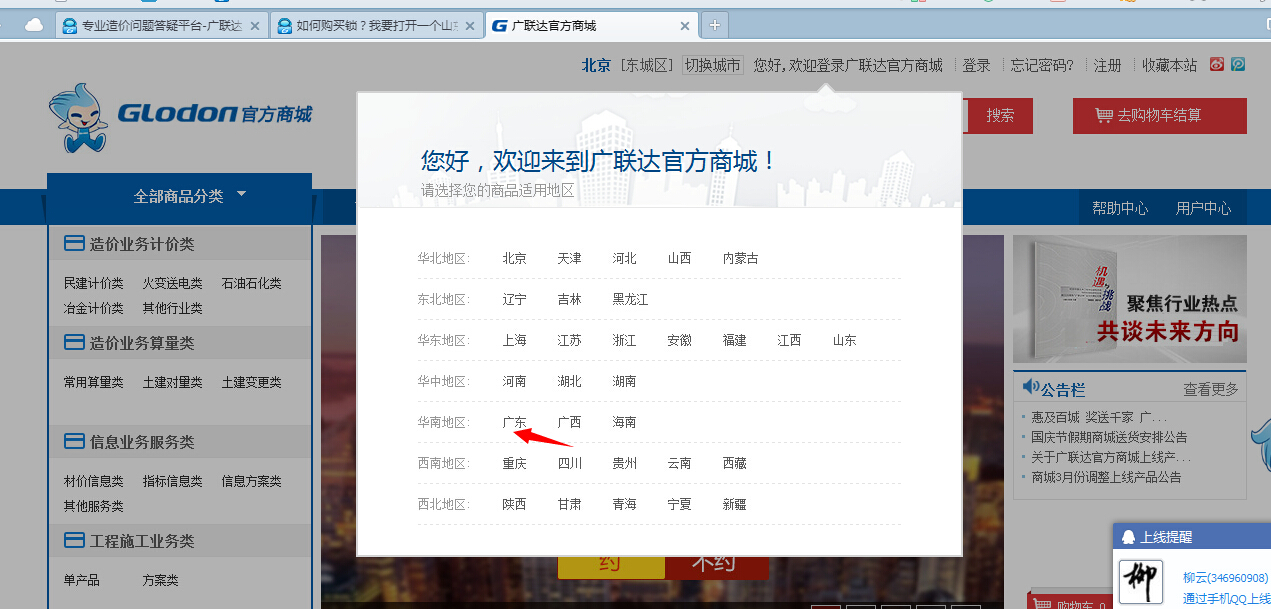Open 土建变更类 subcategory
The width and height of the screenshot is (1271, 609).
click(251, 382)
